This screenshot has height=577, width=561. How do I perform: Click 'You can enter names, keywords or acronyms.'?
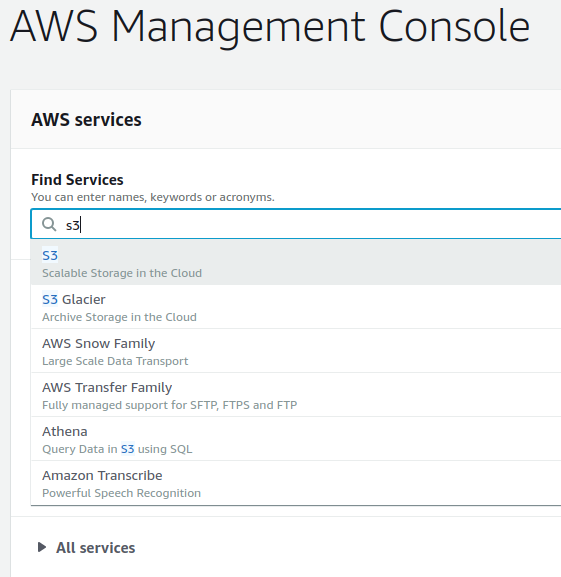coord(153,197)
